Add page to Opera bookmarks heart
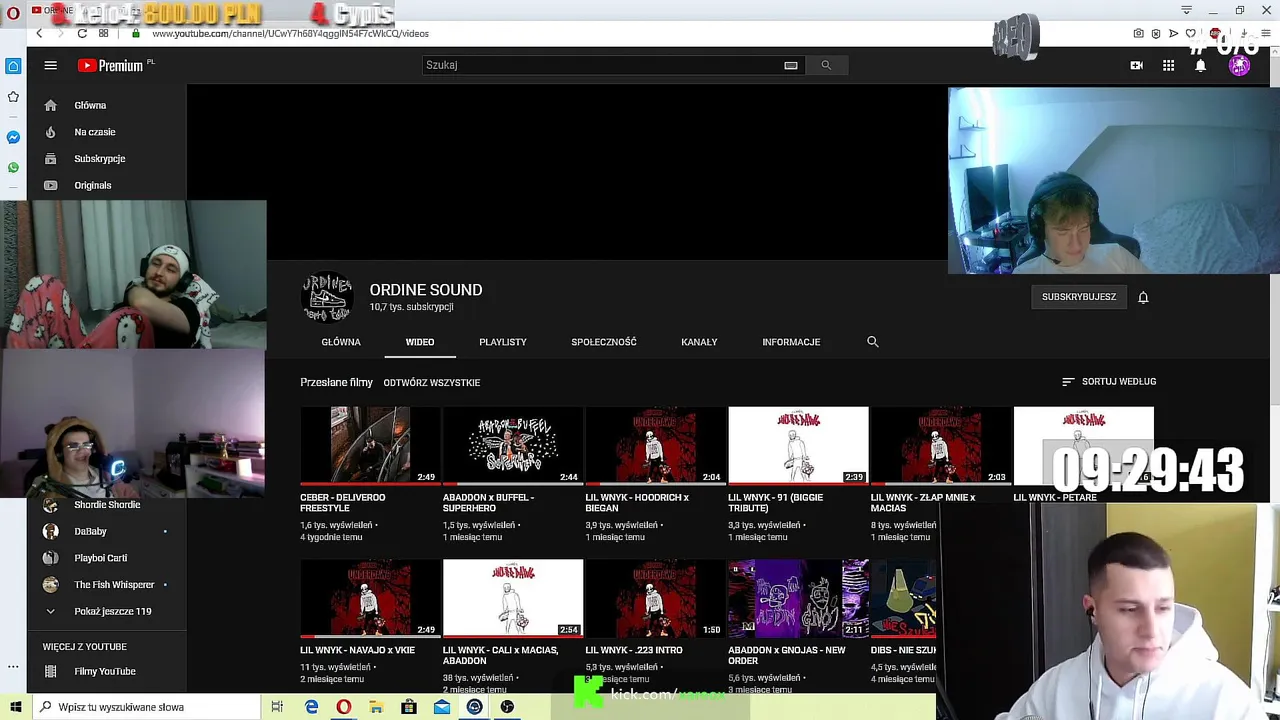 click(1193, 33)
